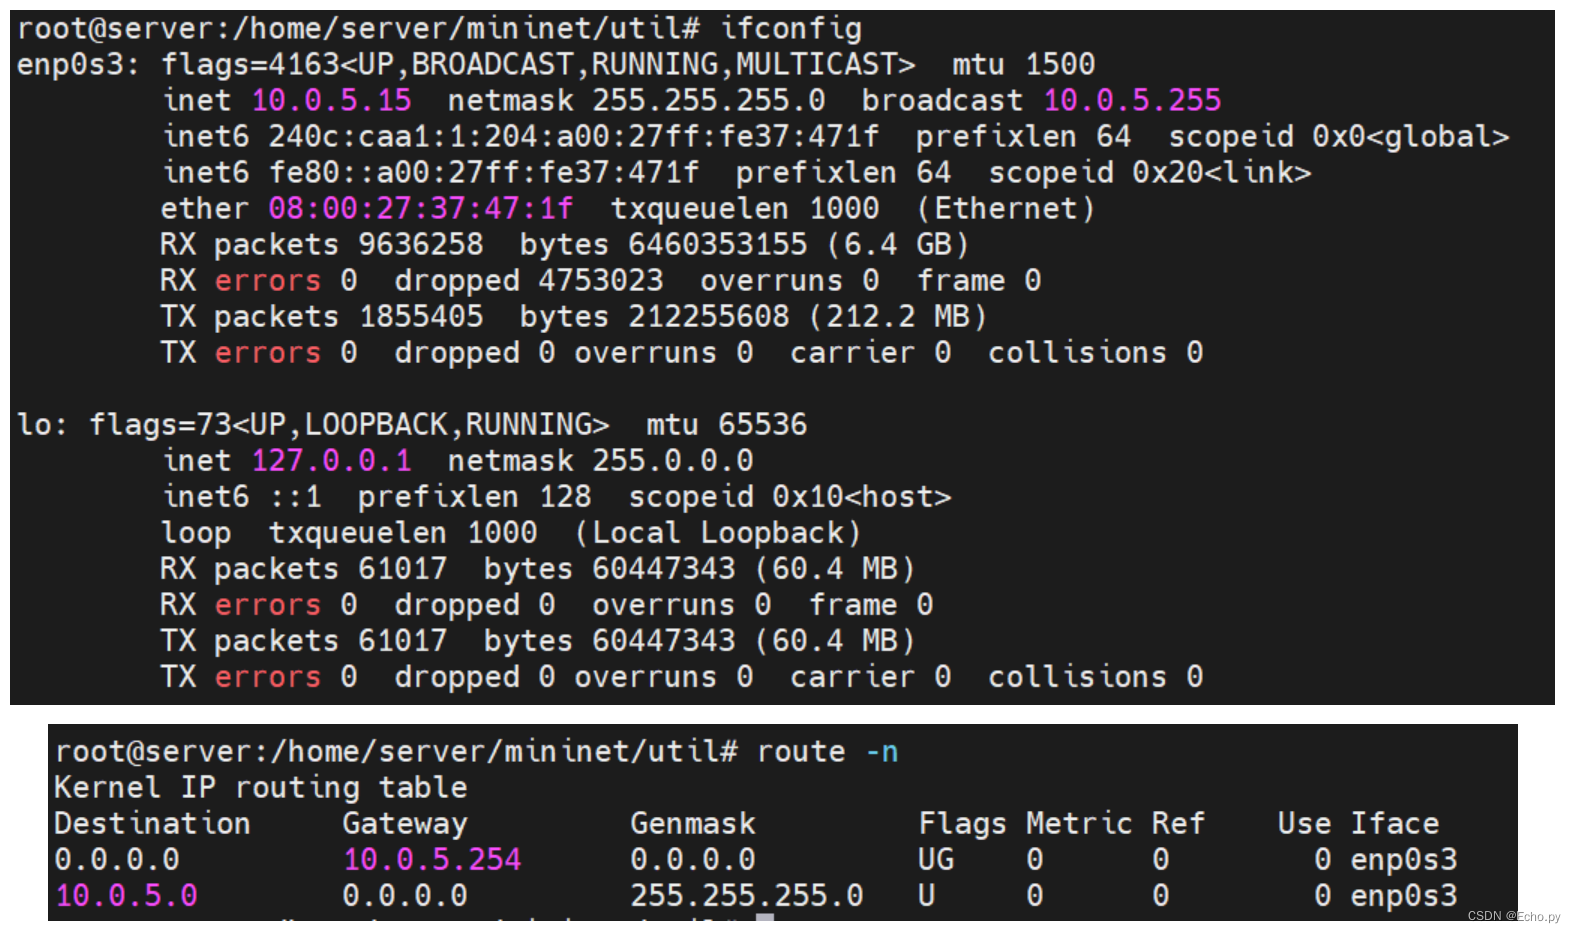Select the enp0s3 interface name in ifconfig output
Image resolution: width=1576 pixels, height=933 pixels.
71,65
